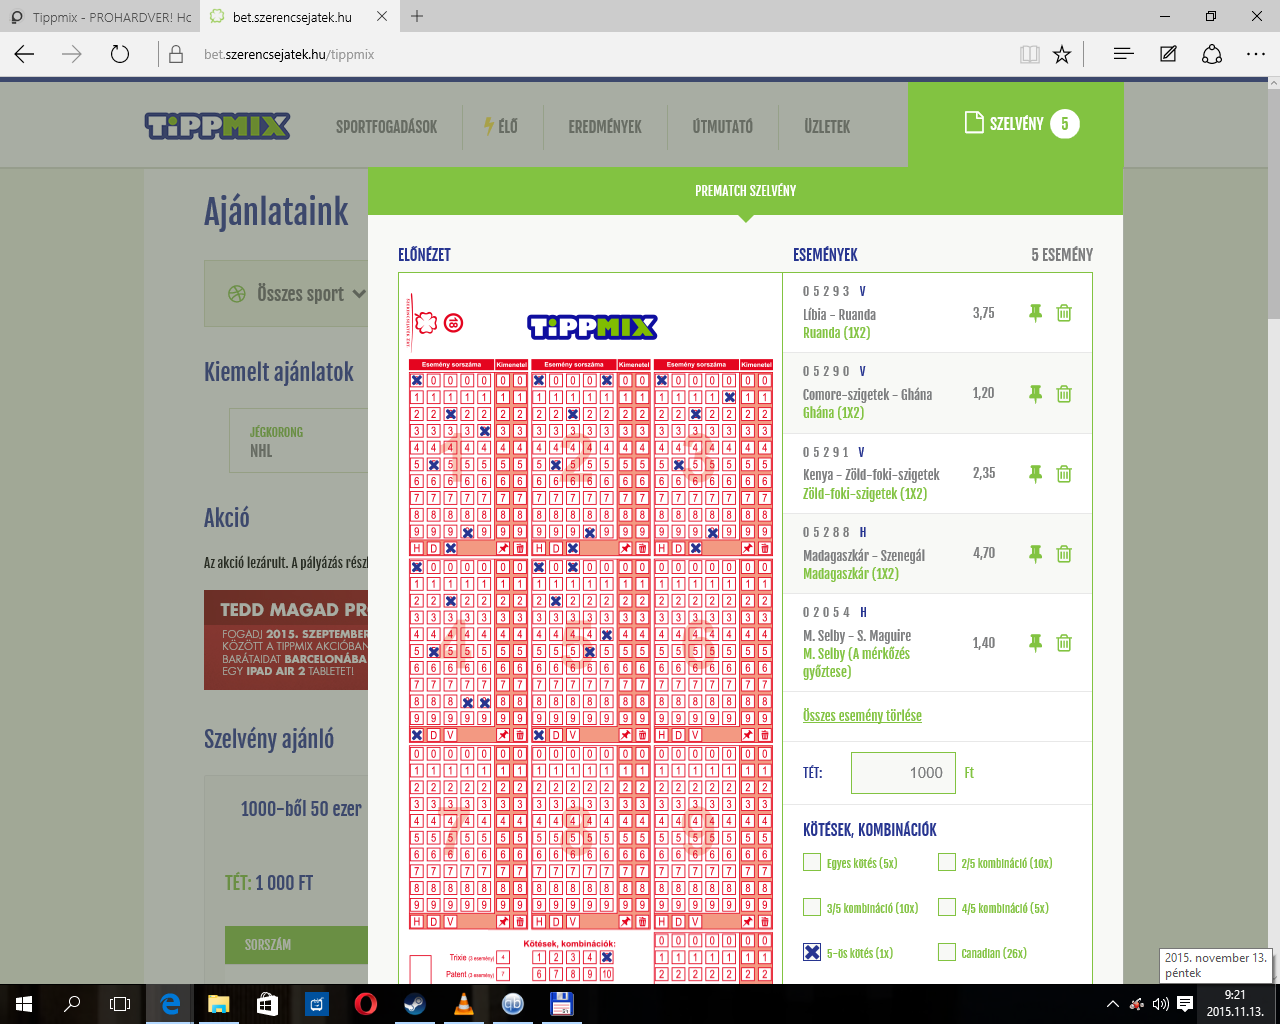Viewport: 1280px width, 1024px height.
Task: Enable 3/5 kombináció (10x)
Action: coord(812,907)
